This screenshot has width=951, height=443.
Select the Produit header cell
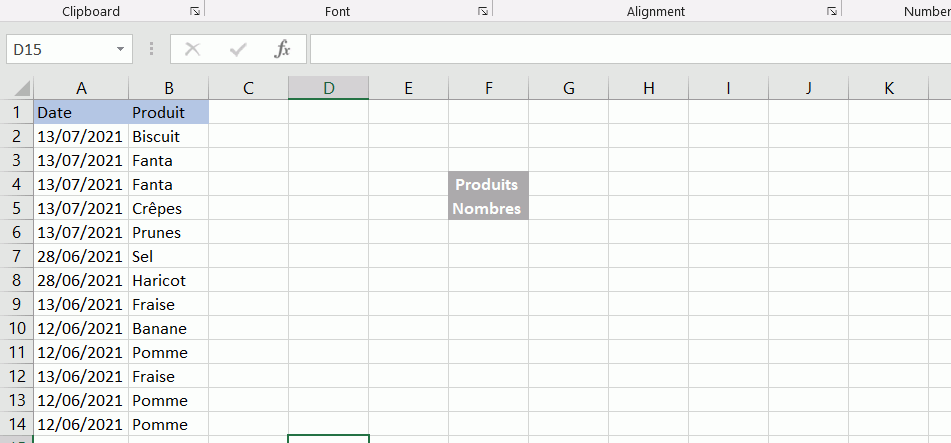coord(168,112)
